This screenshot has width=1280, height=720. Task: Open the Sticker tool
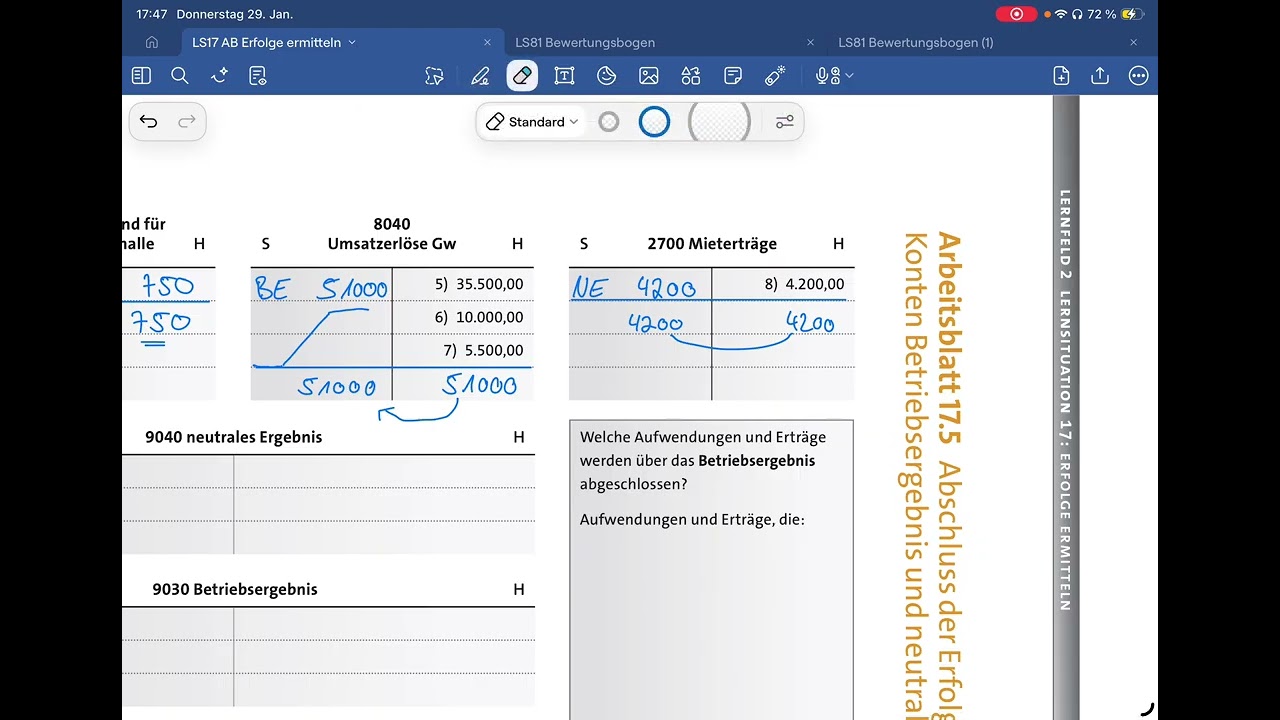[x=606, y=76]
